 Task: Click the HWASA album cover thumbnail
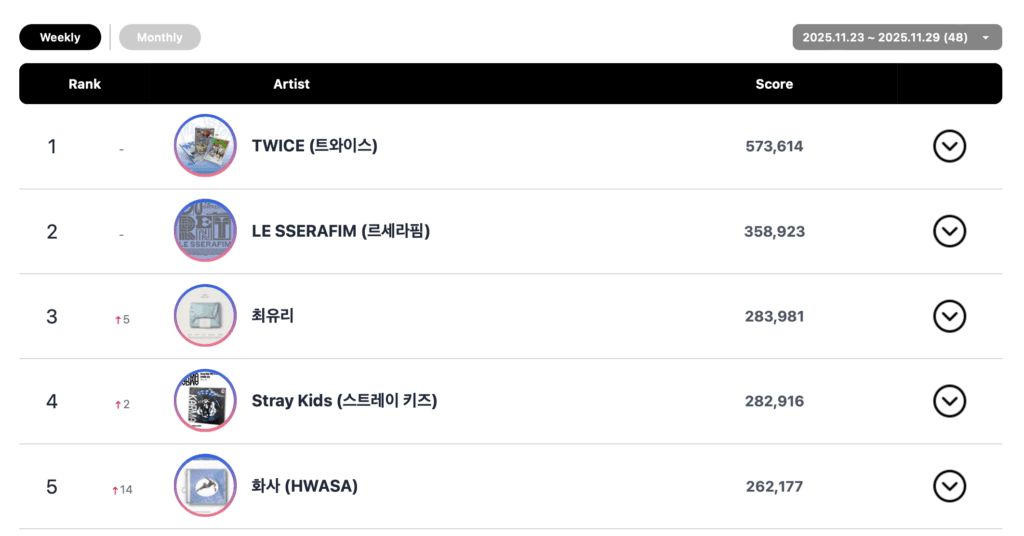[205, 486]
